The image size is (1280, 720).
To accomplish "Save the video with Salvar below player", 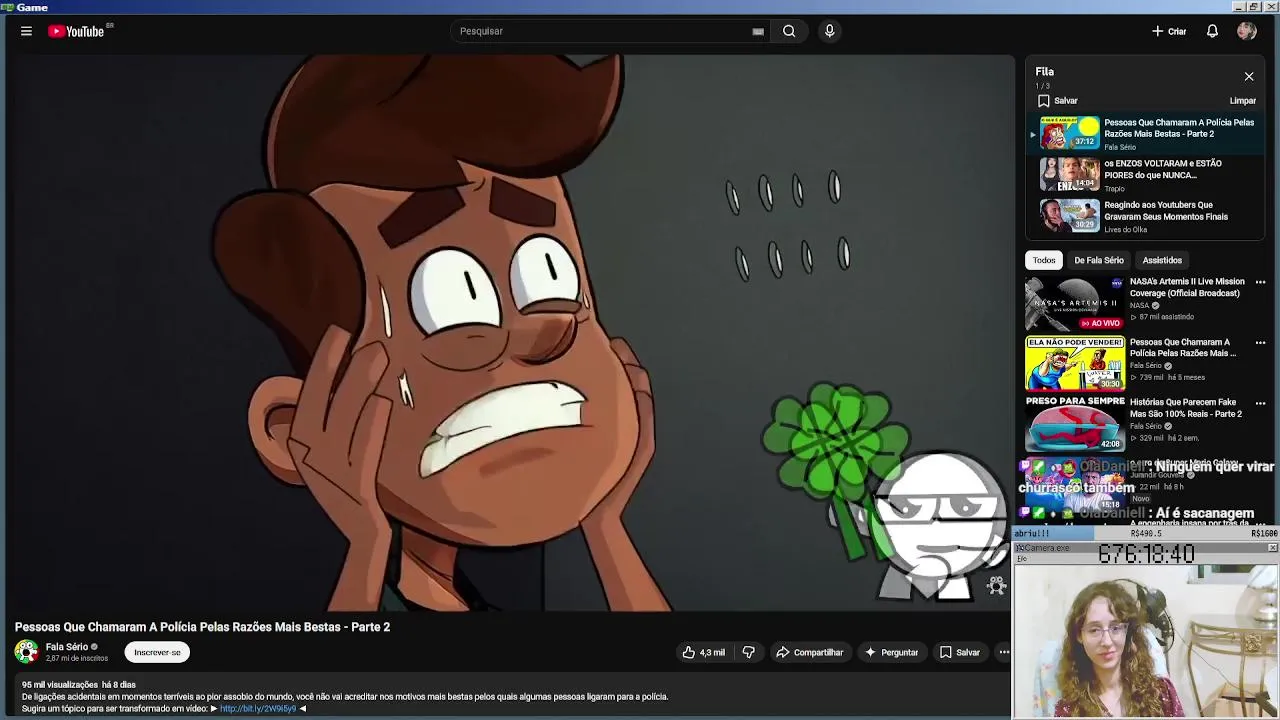I will pos(960,652).
